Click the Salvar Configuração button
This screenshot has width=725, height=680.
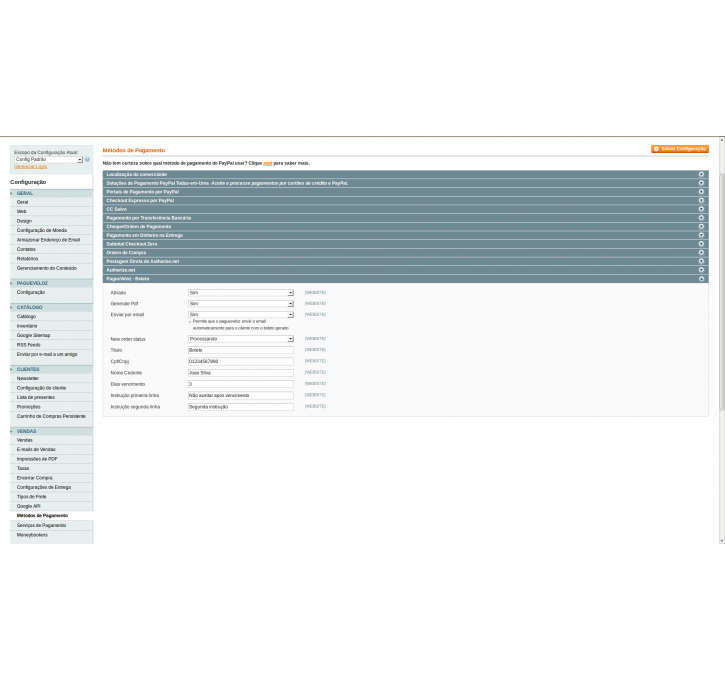pos(680,149)
